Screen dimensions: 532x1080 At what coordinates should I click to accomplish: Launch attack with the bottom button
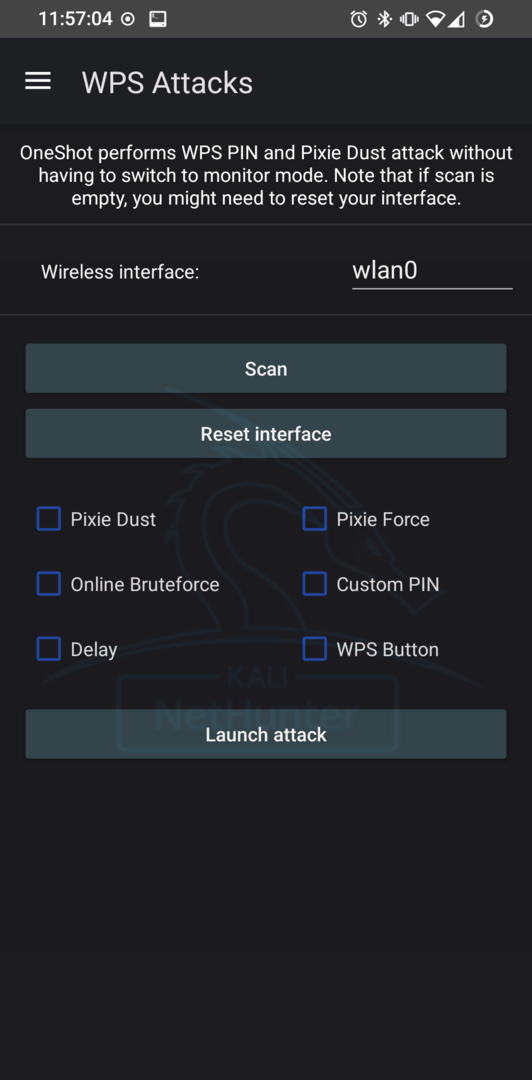(x=266, y=734)
